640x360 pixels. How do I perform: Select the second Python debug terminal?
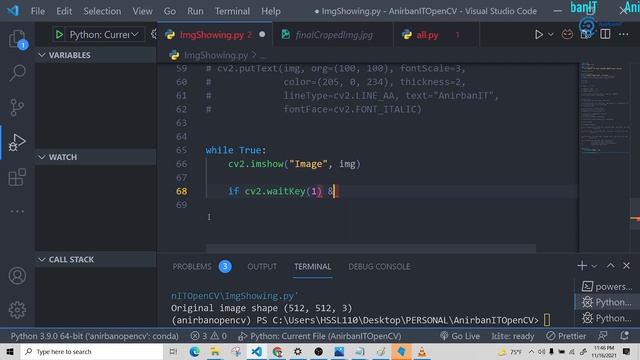click(607, 318)
